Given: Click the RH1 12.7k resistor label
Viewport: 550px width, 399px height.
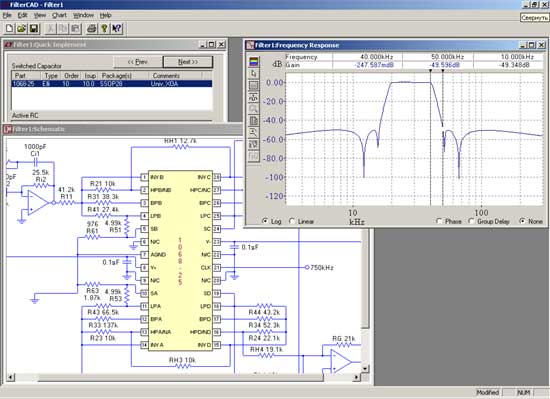Looking at the screenshot, I should (x=180, y=141).
